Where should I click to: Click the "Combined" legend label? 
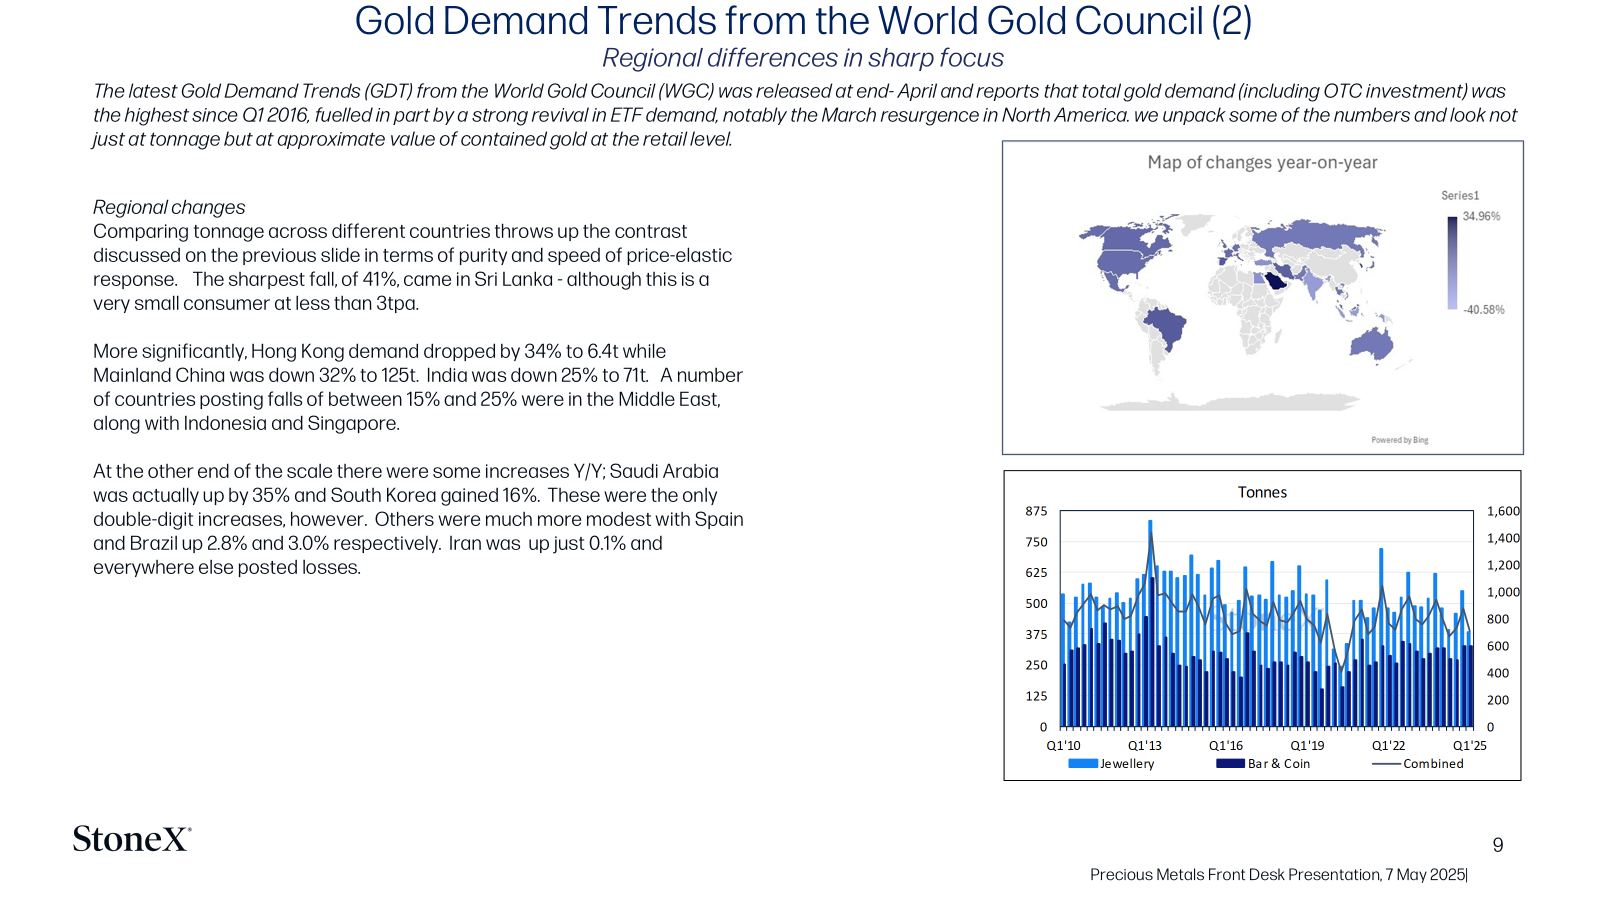(1433, 764)
